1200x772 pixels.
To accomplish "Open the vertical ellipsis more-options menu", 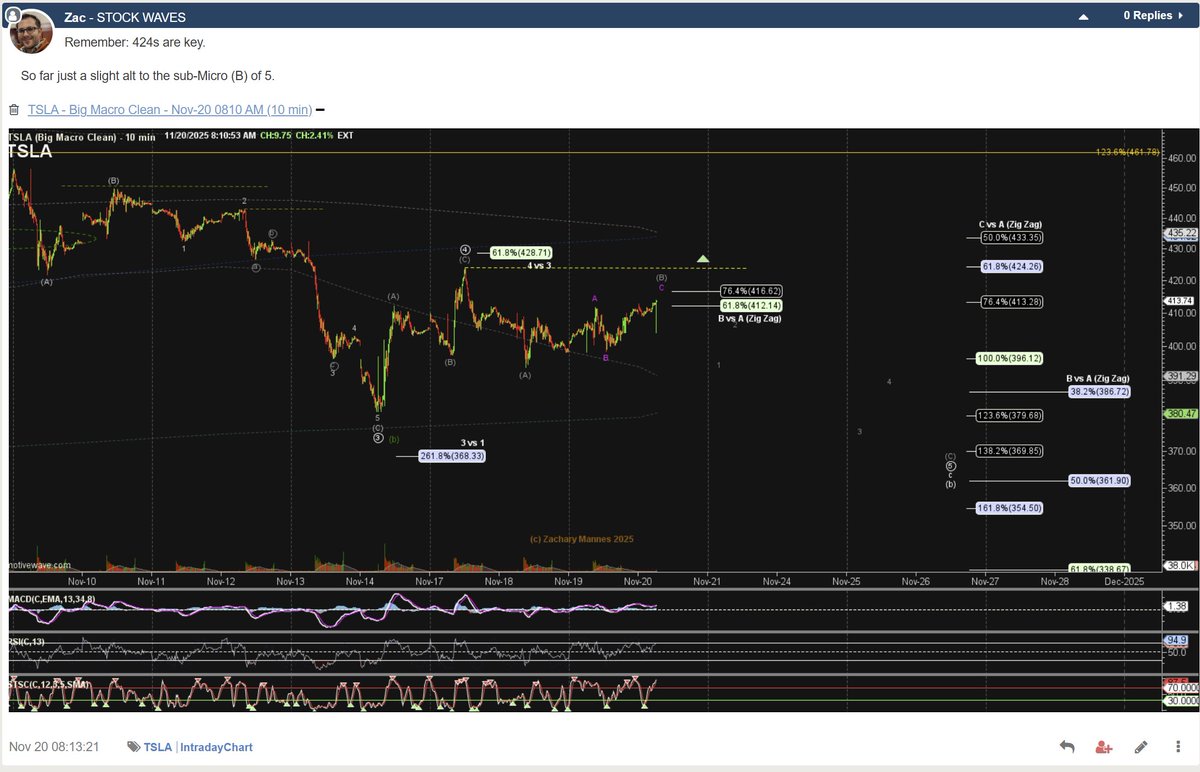I will [1176, 747].
